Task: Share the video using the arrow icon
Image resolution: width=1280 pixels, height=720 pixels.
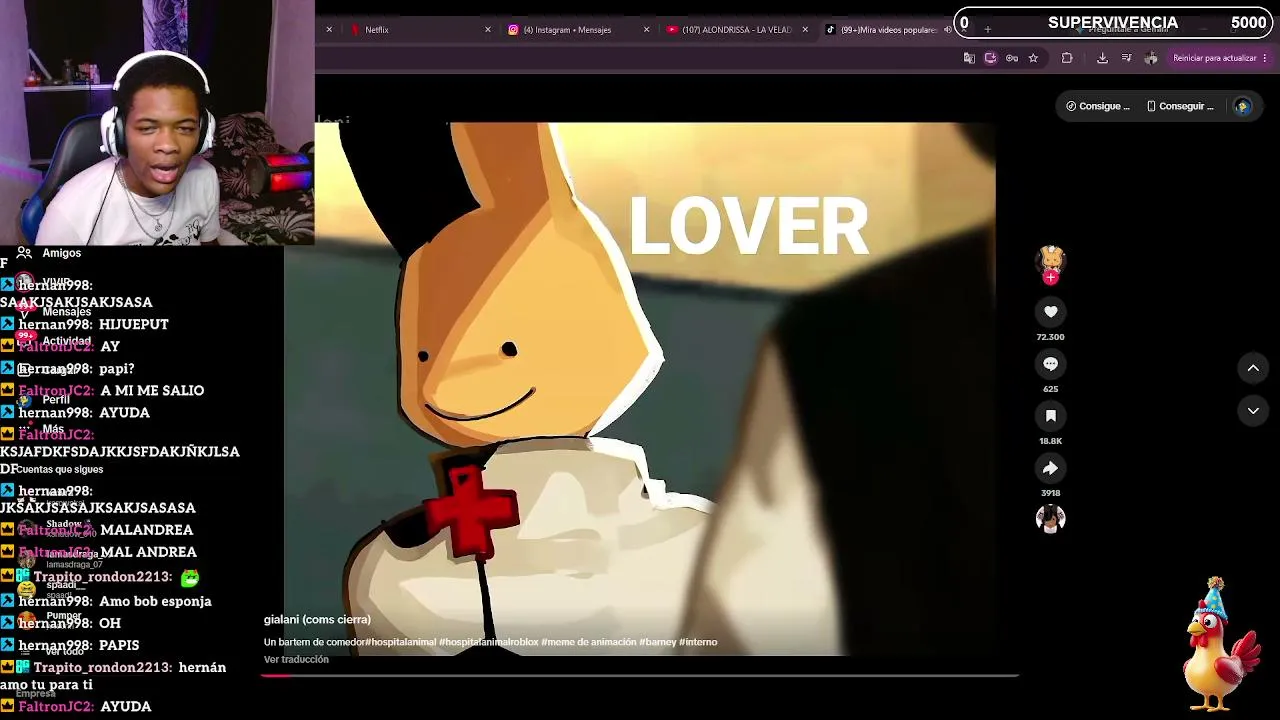Action: pos(1050,468)
